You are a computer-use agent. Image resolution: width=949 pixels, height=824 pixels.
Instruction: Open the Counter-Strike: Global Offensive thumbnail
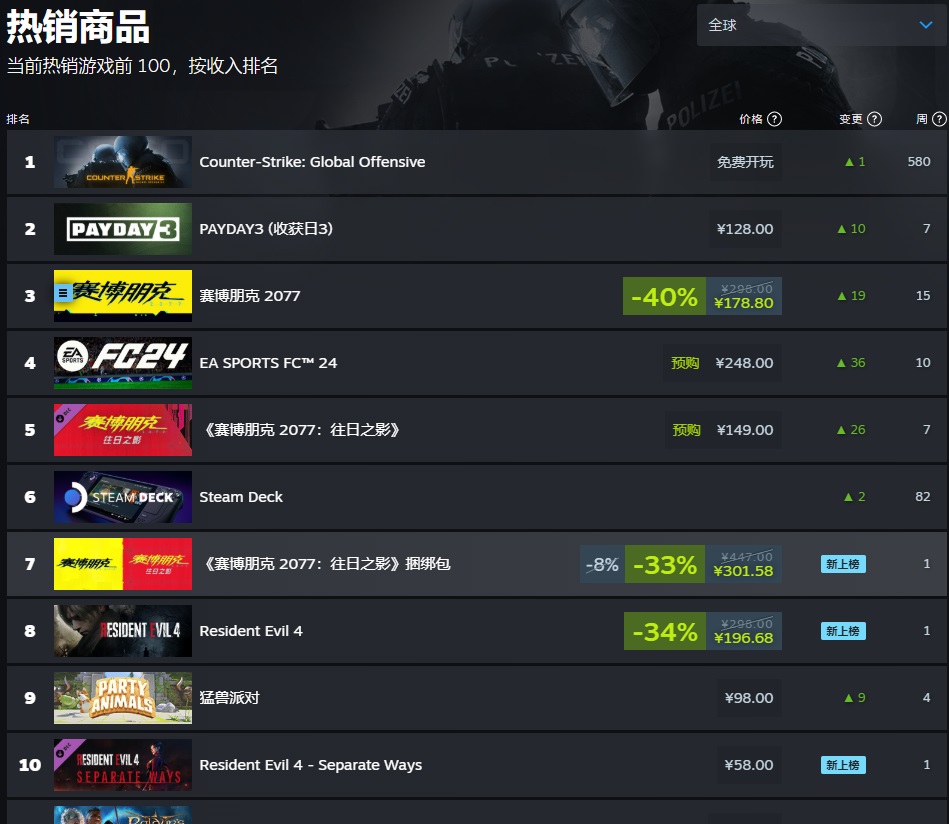click(123, 162)
